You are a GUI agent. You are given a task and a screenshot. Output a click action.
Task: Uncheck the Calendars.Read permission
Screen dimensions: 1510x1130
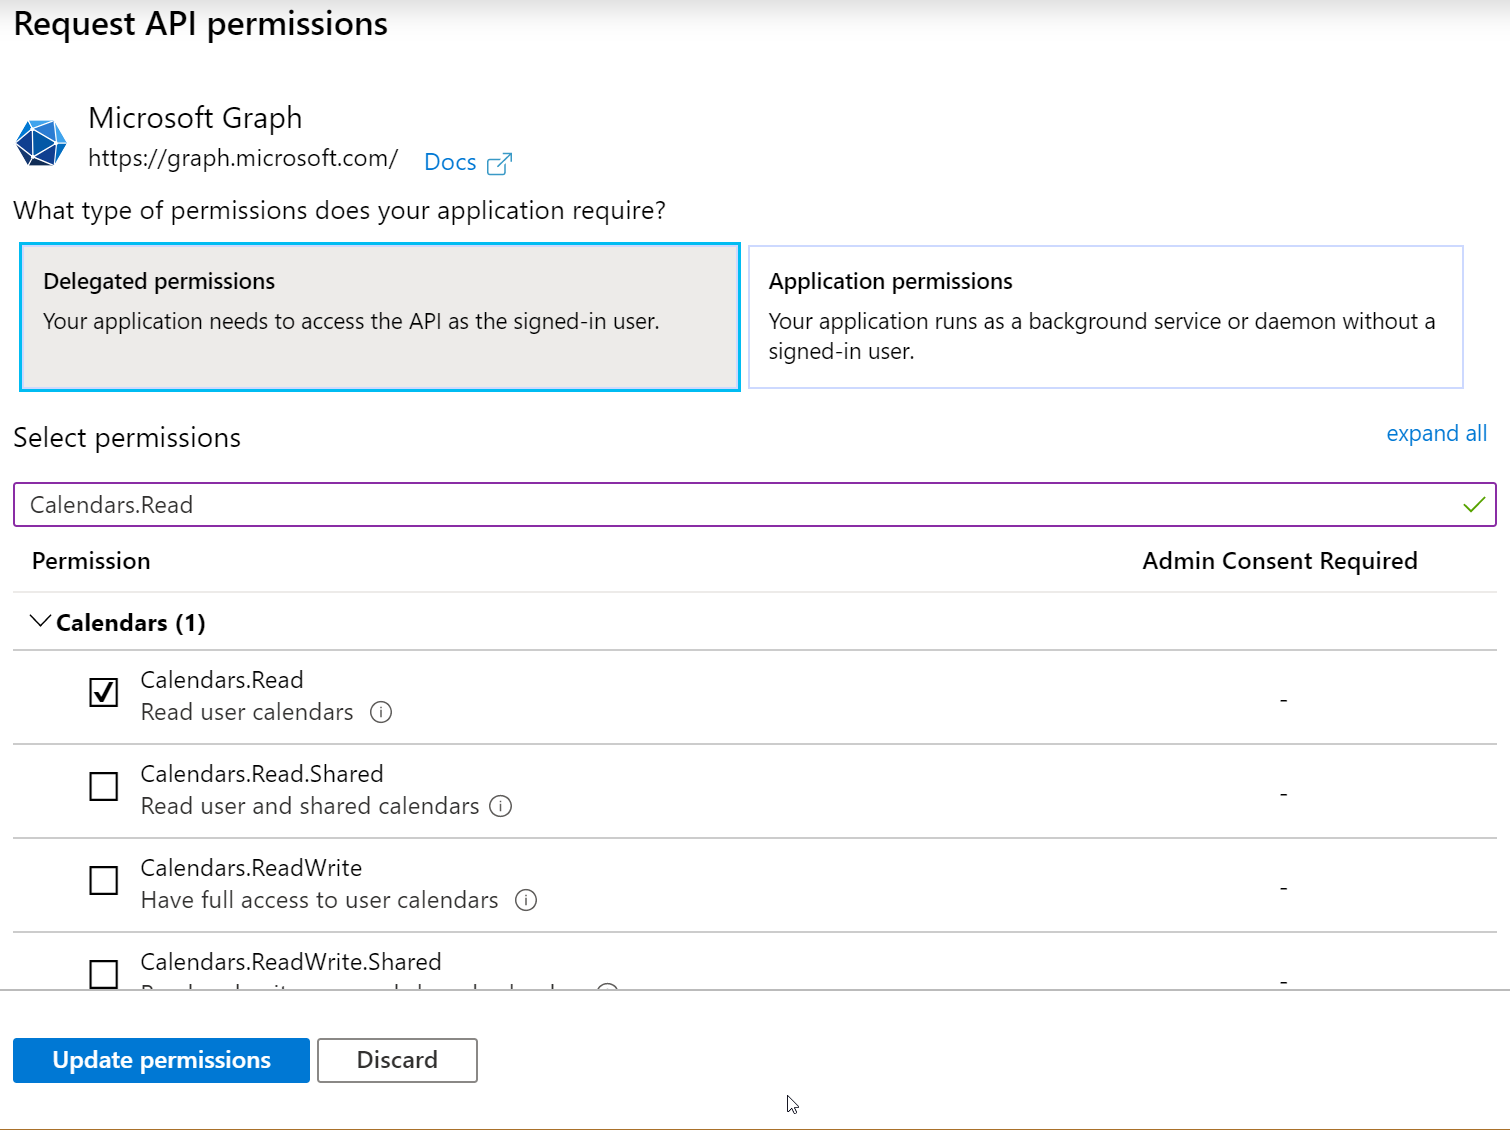click(x=104, y=692)
